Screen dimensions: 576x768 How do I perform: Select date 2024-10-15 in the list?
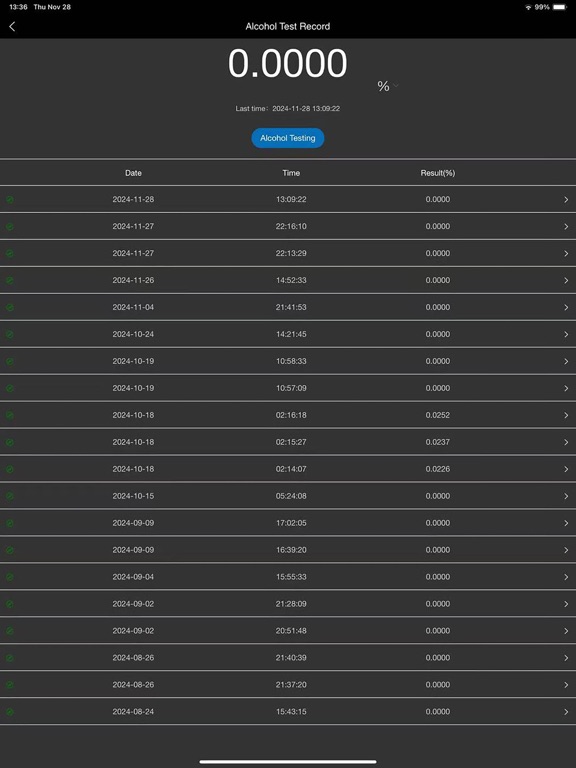coord(133,496)
